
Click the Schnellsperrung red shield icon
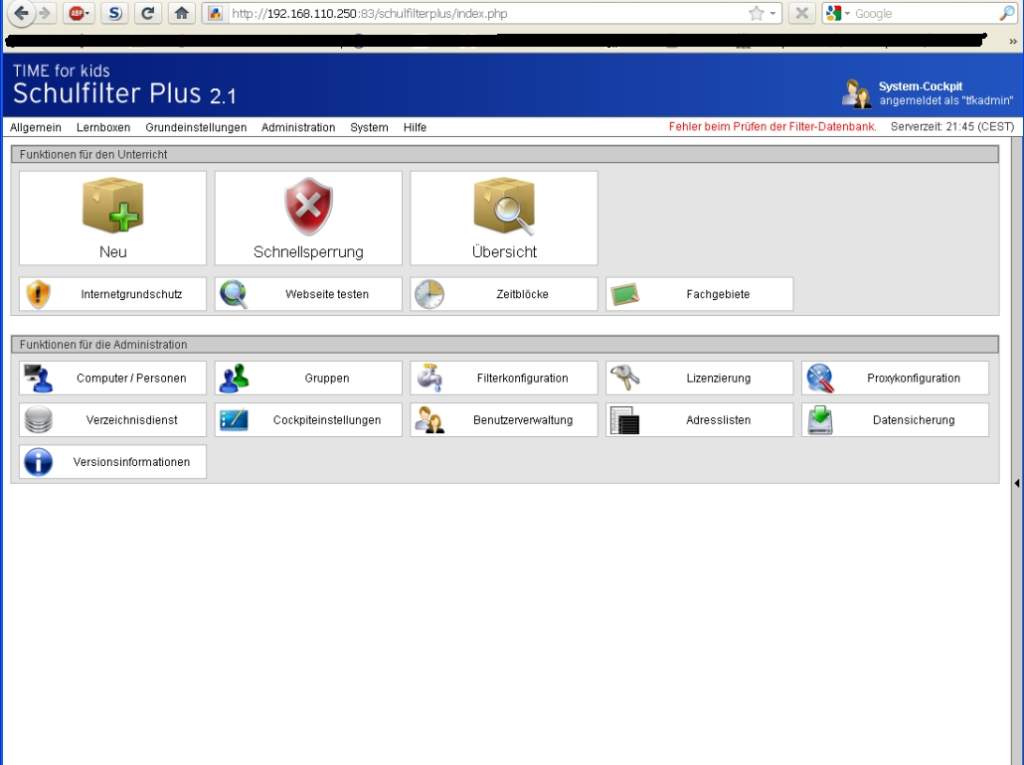coord(308,206)
